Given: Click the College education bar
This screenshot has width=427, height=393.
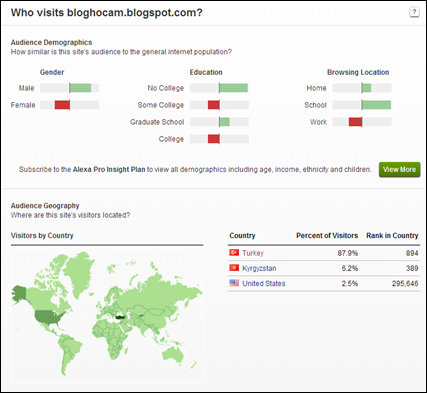Looking at the screenshot, I should click(219, 139).
